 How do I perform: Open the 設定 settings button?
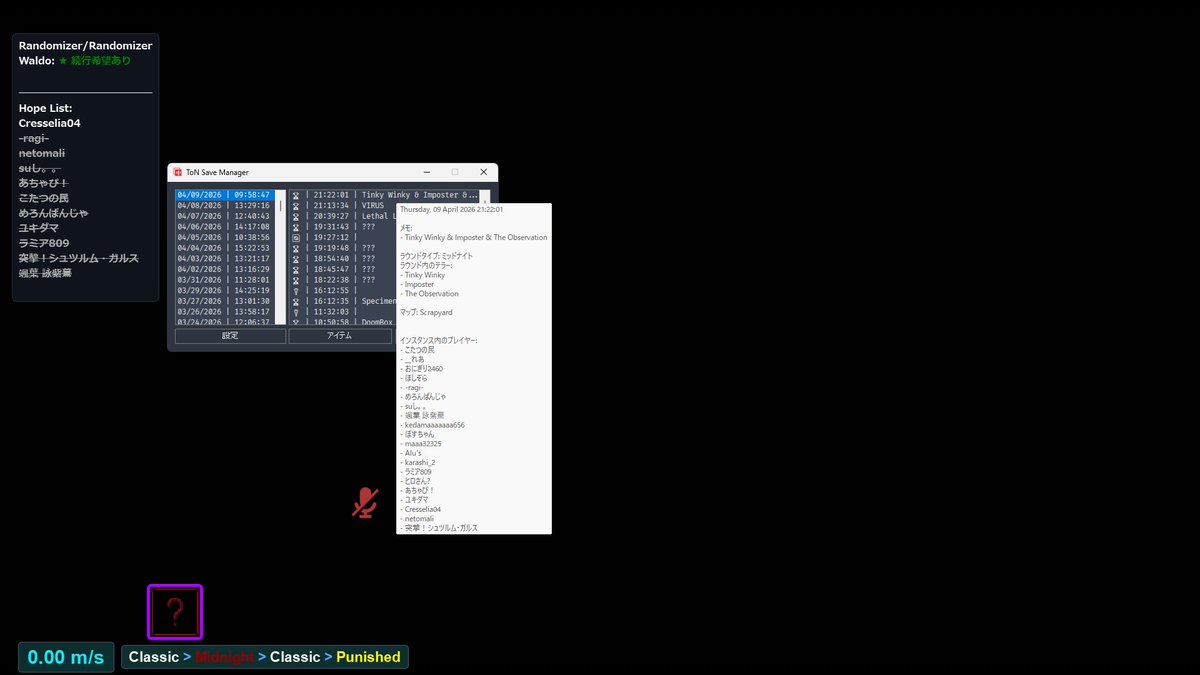pyautogui.click(x=230, y=336)
